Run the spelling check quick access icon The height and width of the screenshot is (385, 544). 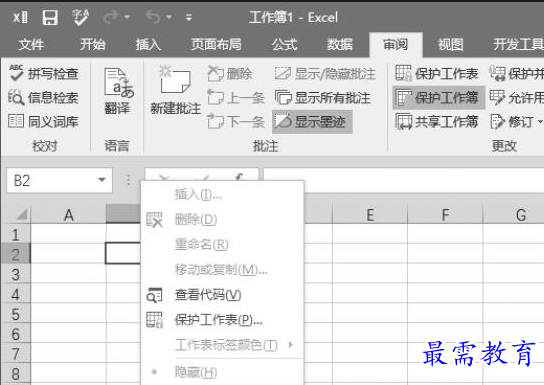[x=80, y=17]
